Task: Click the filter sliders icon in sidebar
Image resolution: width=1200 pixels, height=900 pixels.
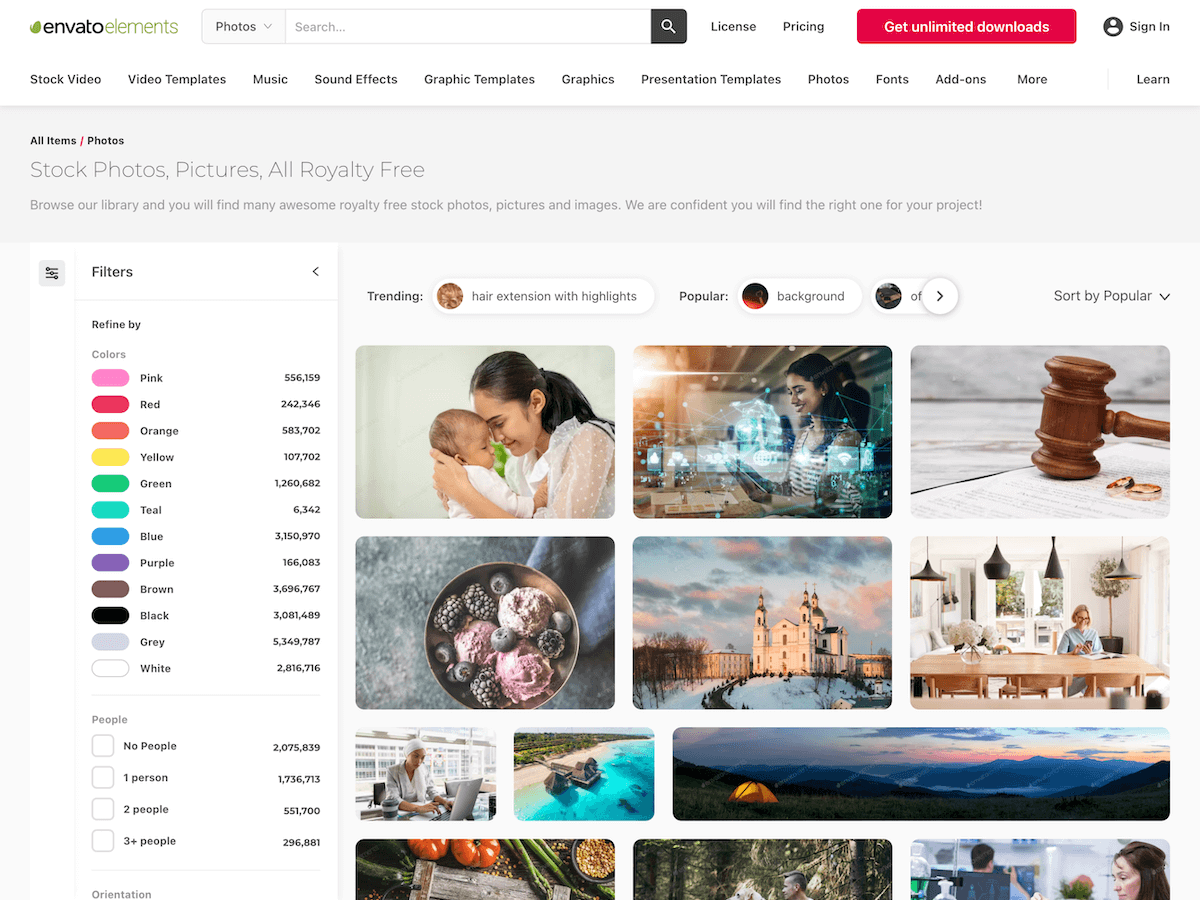Action: point(52,273)
